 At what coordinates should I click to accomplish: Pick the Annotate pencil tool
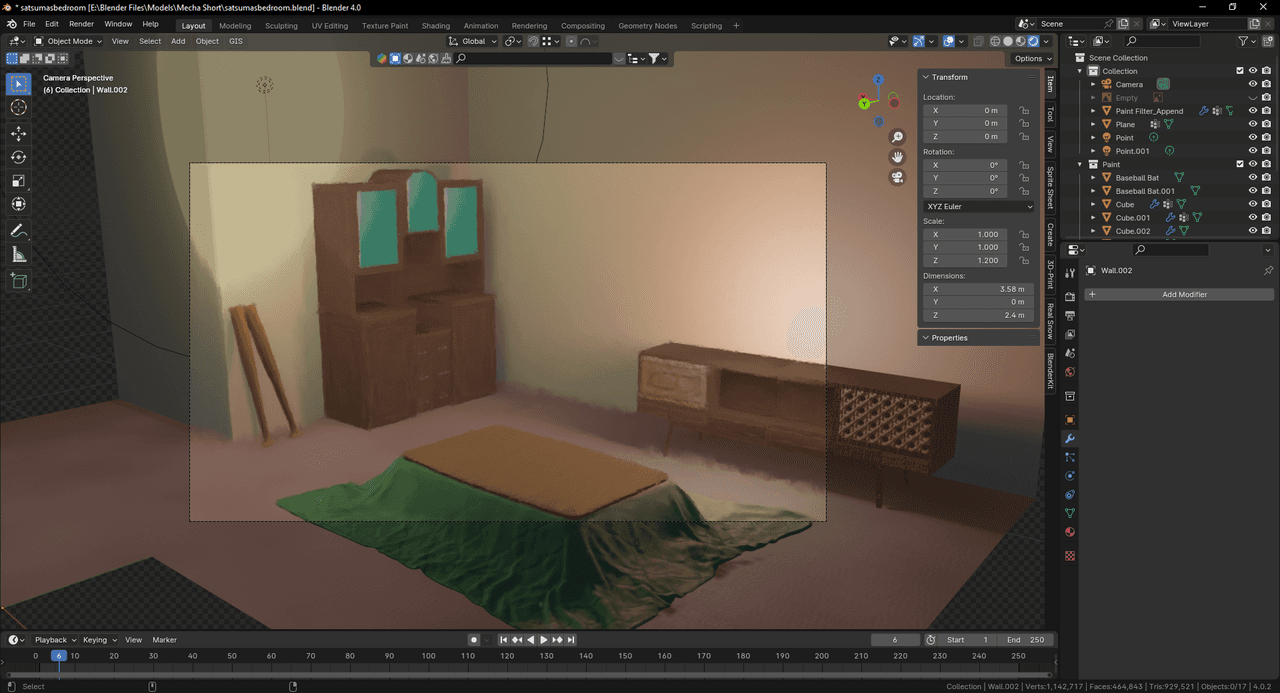(19, 230)
